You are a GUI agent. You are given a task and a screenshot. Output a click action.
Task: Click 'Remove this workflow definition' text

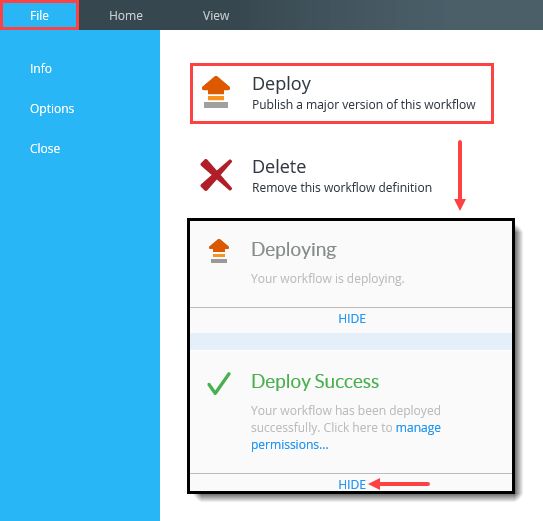pyautogui.click(x=342, y=187)
